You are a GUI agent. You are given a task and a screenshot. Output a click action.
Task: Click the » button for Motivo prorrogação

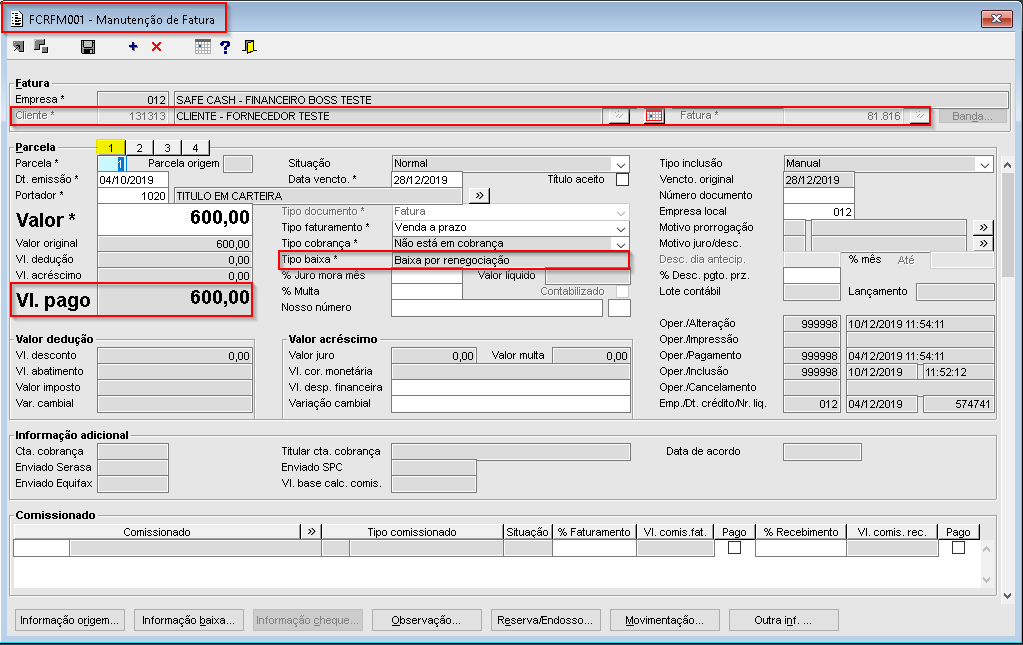(x=983, y=228)
